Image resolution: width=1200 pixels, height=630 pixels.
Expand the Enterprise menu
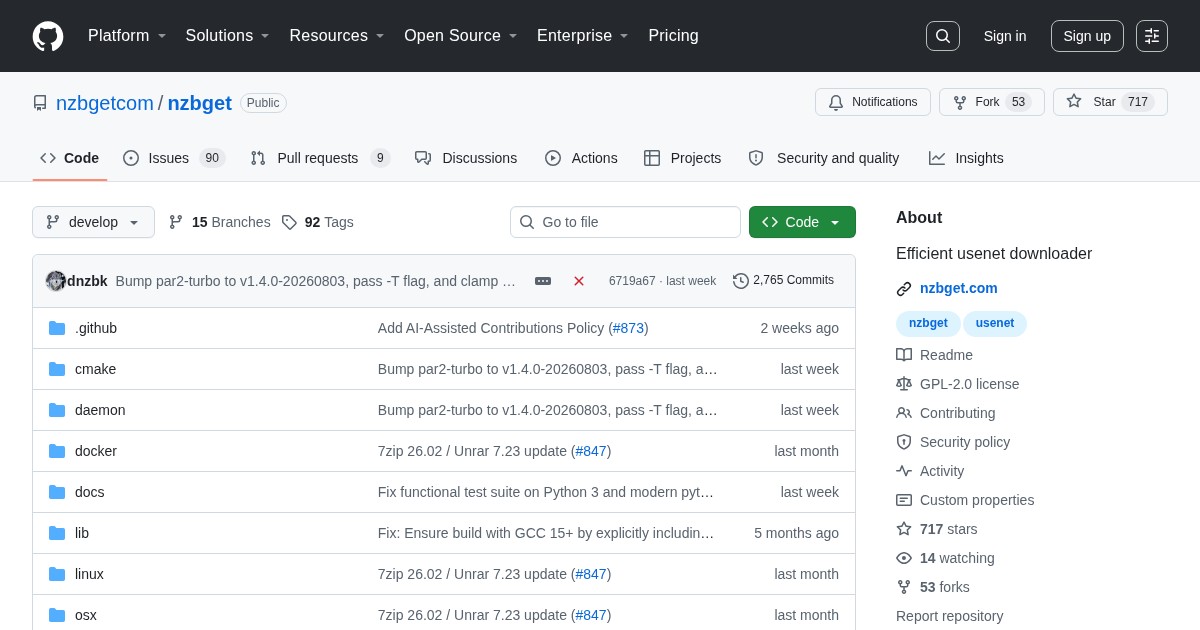(x=582, y=36)
